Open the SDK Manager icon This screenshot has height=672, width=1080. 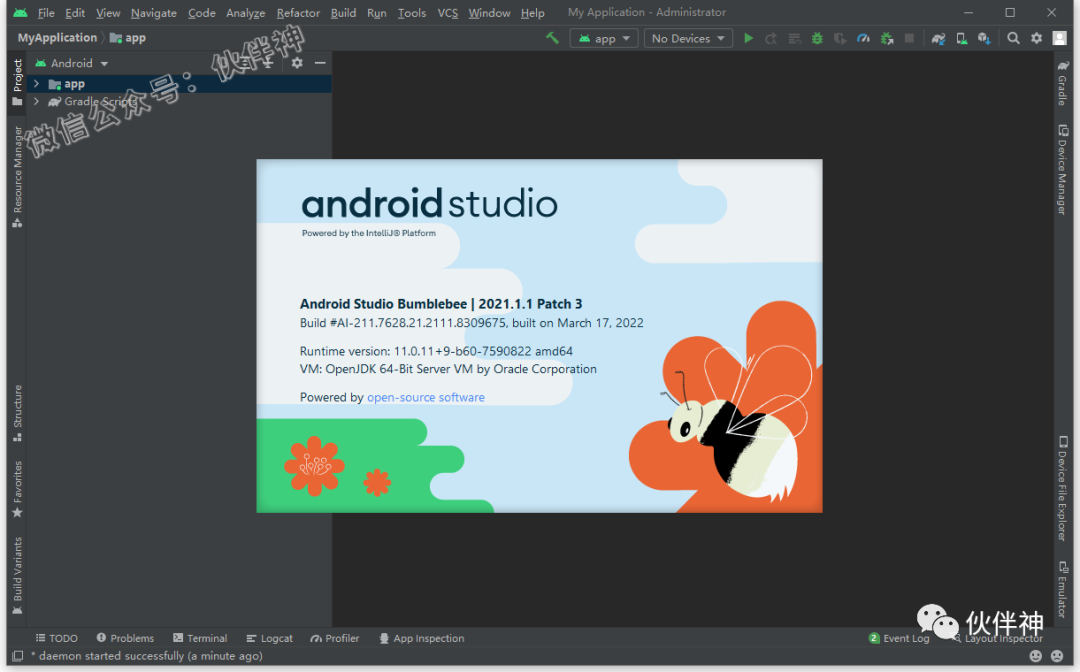[984, 39]
